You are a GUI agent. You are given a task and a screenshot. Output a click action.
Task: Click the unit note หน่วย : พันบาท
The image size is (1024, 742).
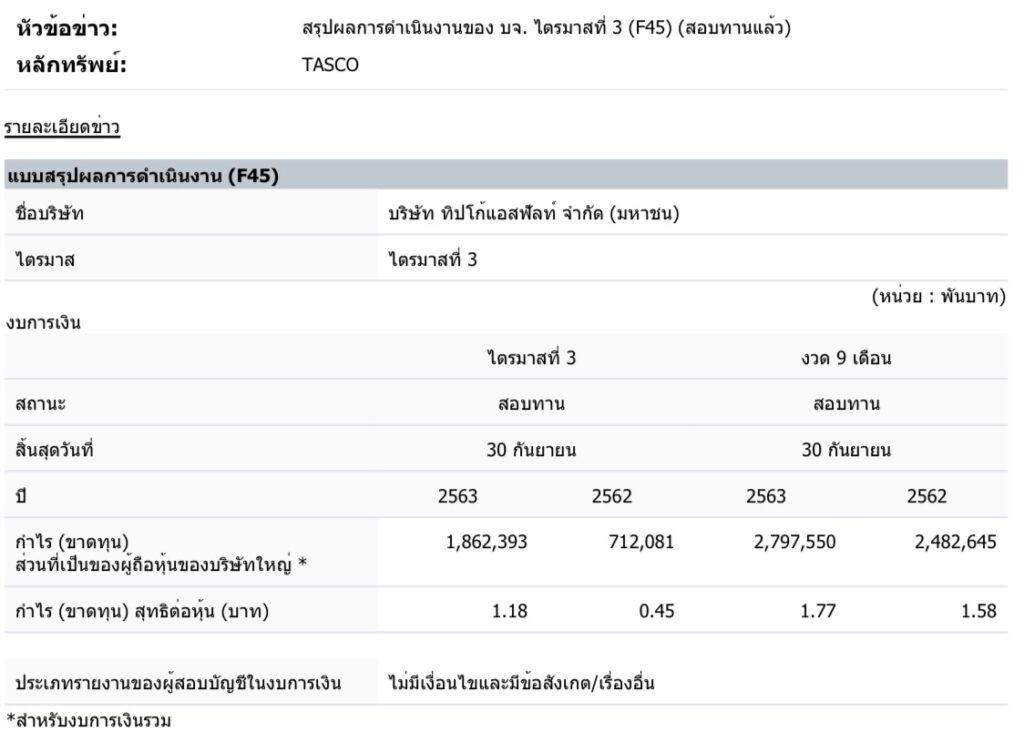point(938,297)
